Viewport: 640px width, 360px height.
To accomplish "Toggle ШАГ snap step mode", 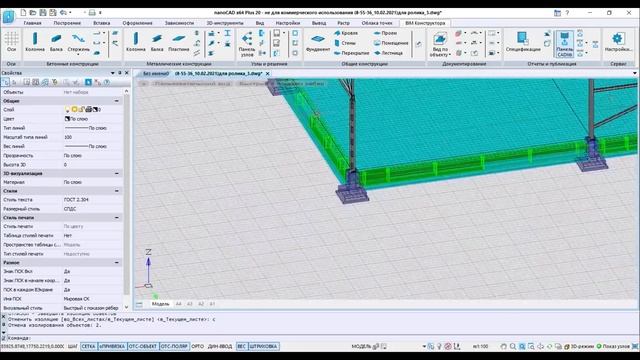I will [72, 347].
